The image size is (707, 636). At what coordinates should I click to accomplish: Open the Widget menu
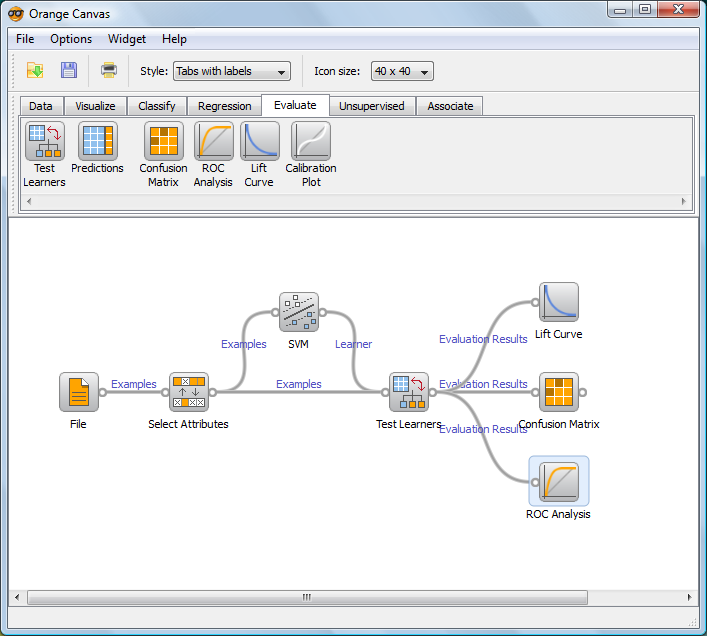coord(127,39)
